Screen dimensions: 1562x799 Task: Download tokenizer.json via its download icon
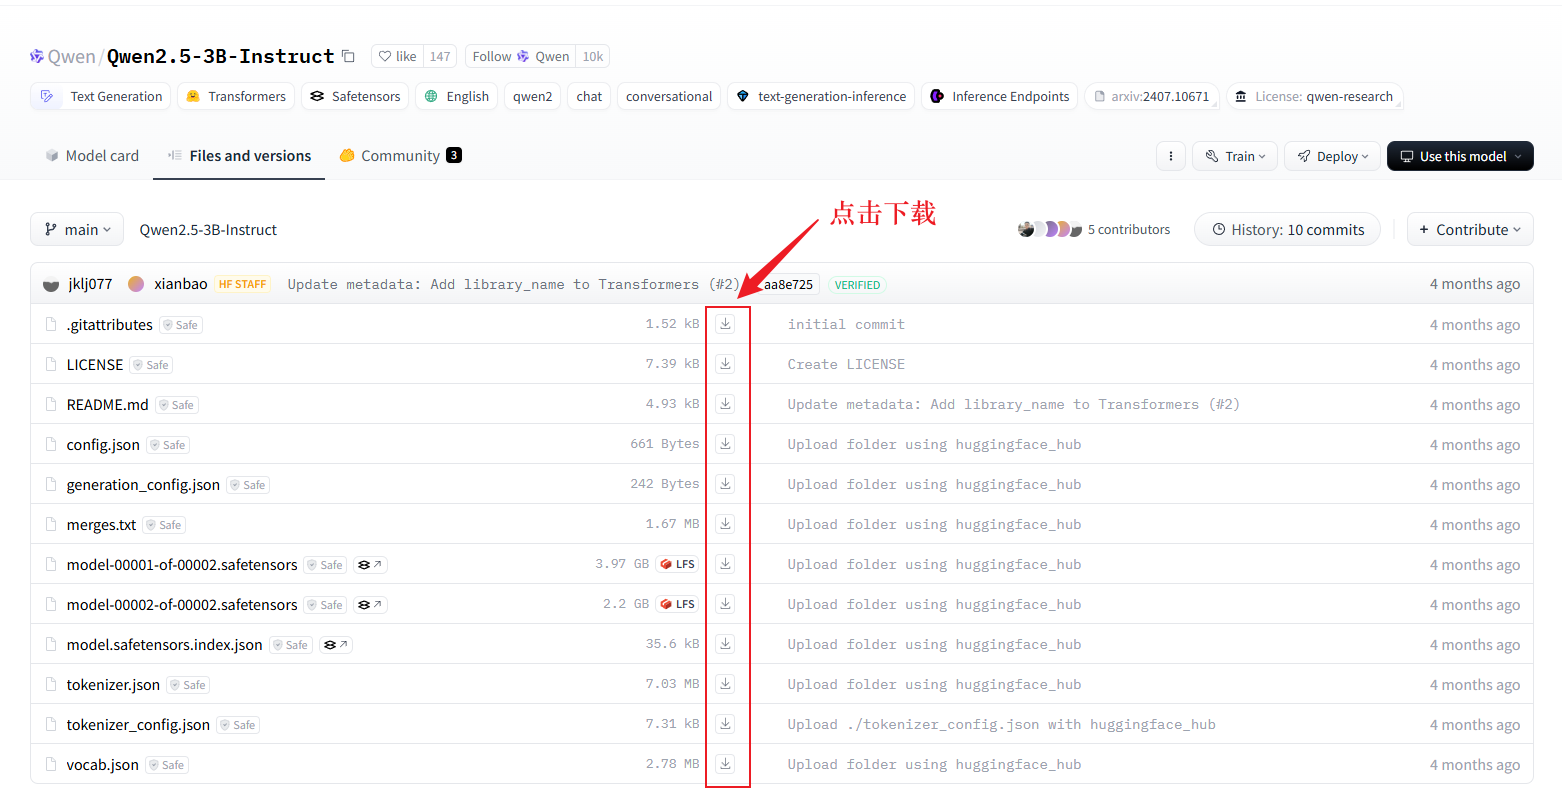click(725, 684)
